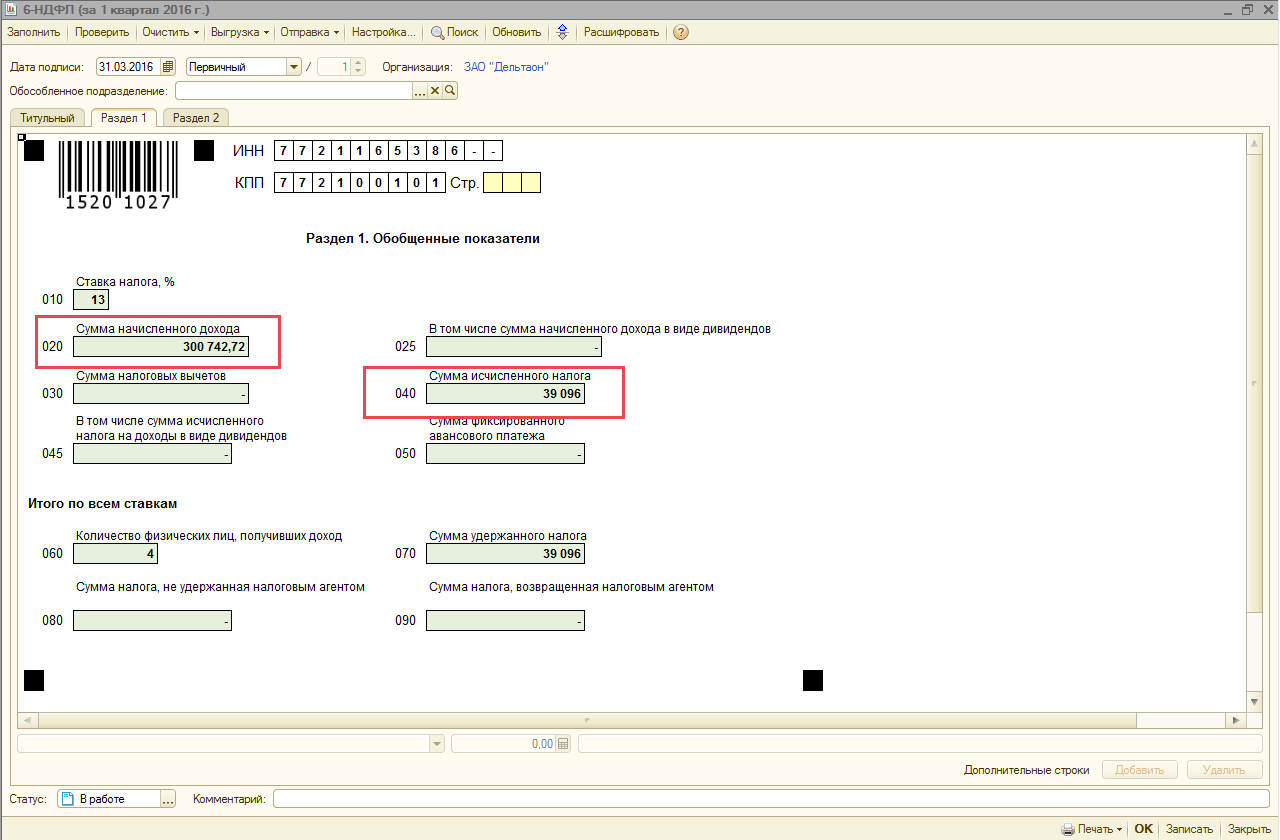
Task: Click Обновить in the toolbar
Action: [517, 32]
